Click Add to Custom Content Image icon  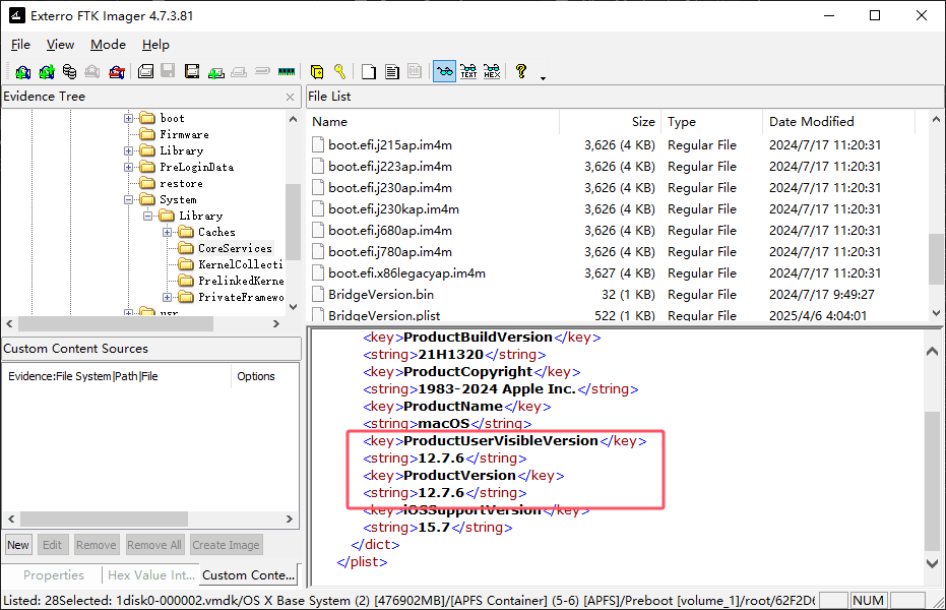coord(216,72)
